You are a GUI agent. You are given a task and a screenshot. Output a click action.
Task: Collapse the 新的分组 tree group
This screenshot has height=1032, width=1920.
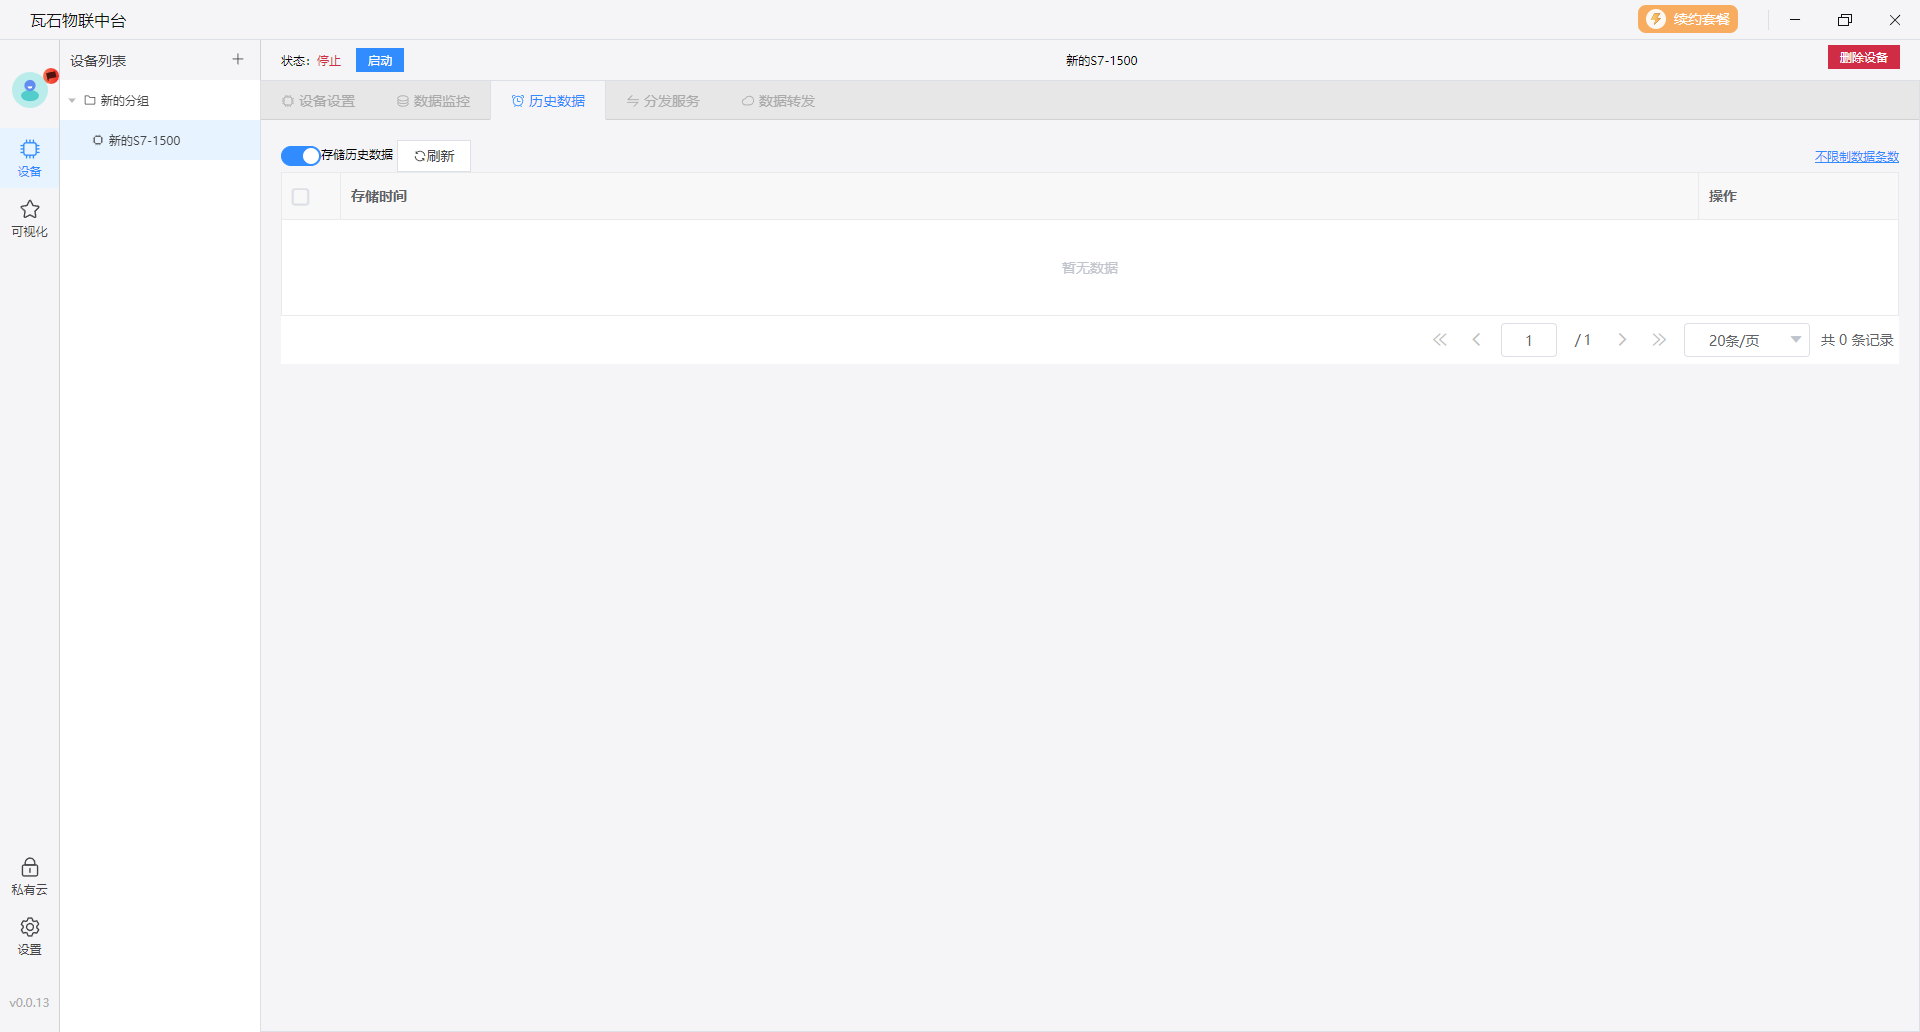pos(72,101)
